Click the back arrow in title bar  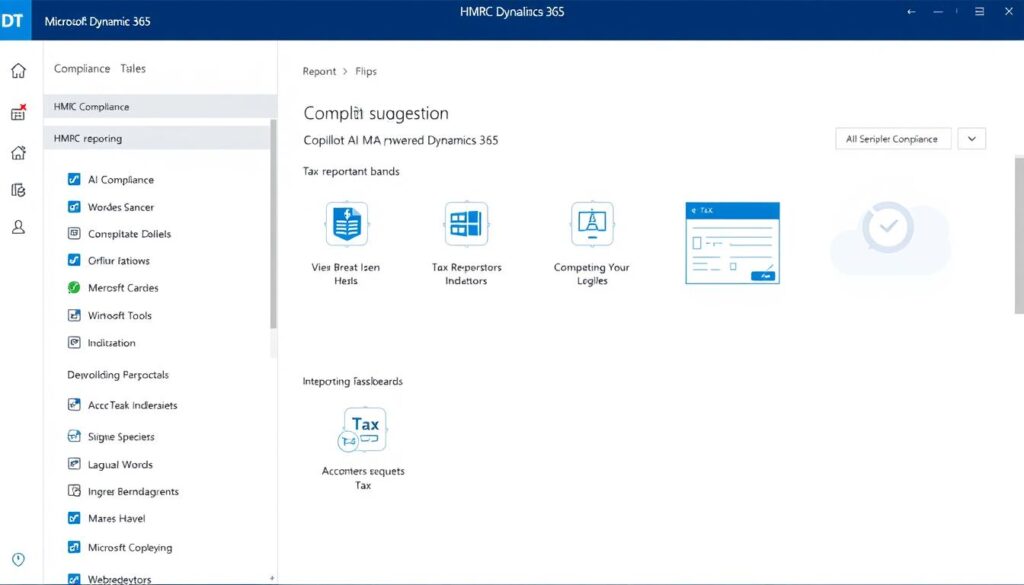(911, 12)
